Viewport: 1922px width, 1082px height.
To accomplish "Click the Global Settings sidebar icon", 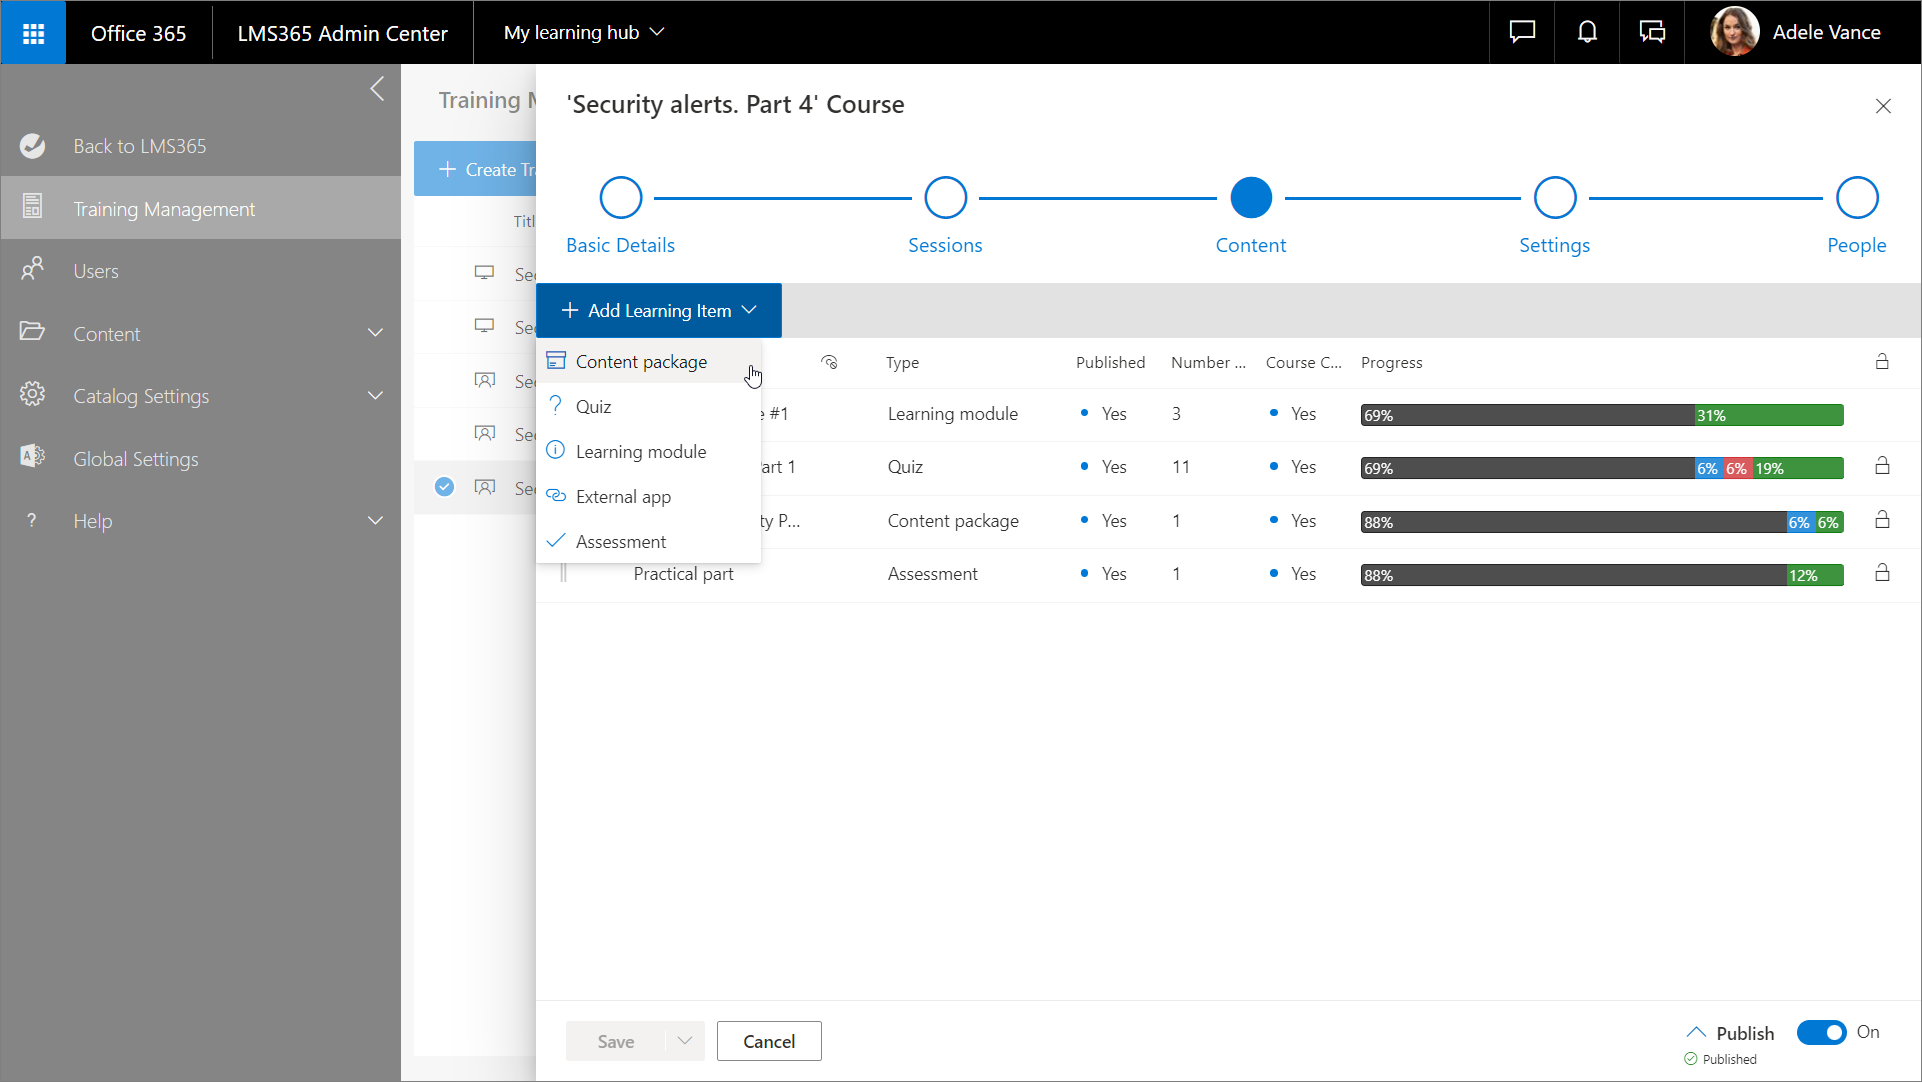I will 33,457.
